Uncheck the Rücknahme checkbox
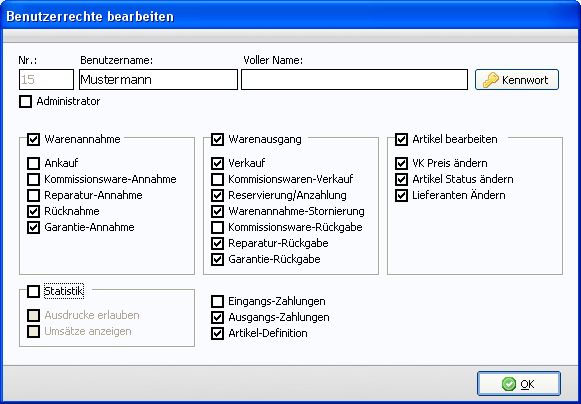 [x=33, y=211]
